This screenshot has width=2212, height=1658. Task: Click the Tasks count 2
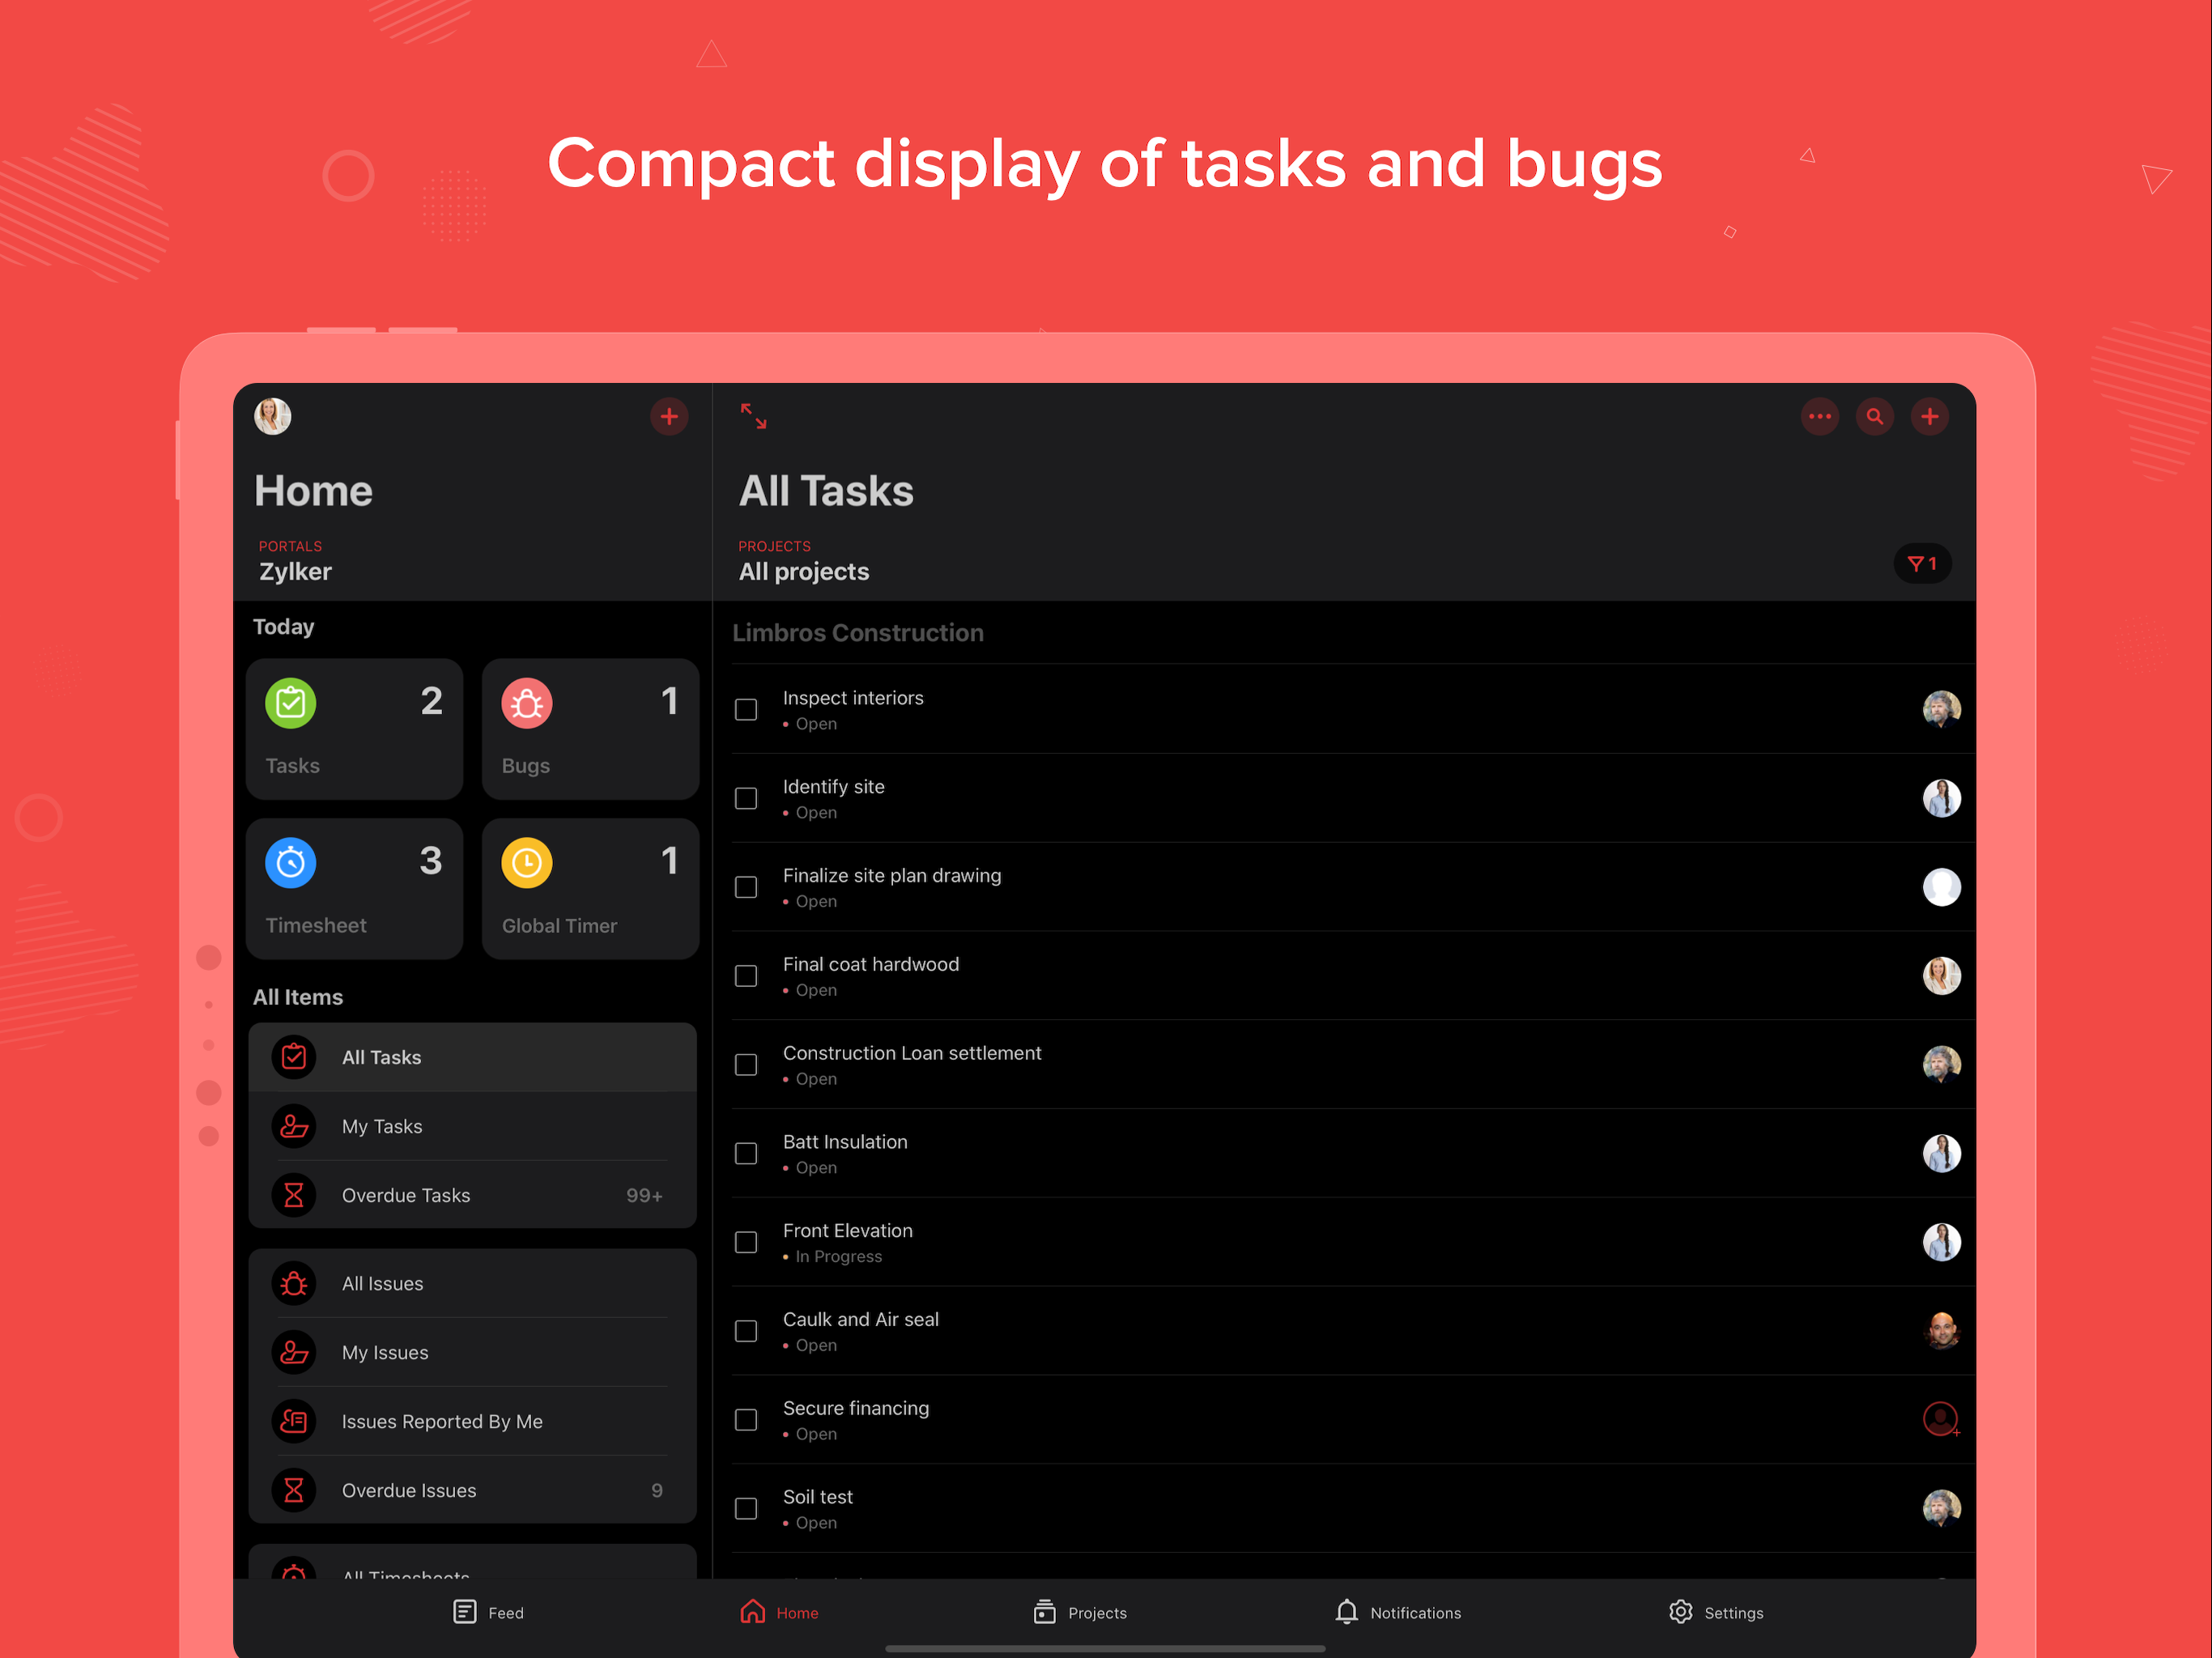(x=431, y=701)
